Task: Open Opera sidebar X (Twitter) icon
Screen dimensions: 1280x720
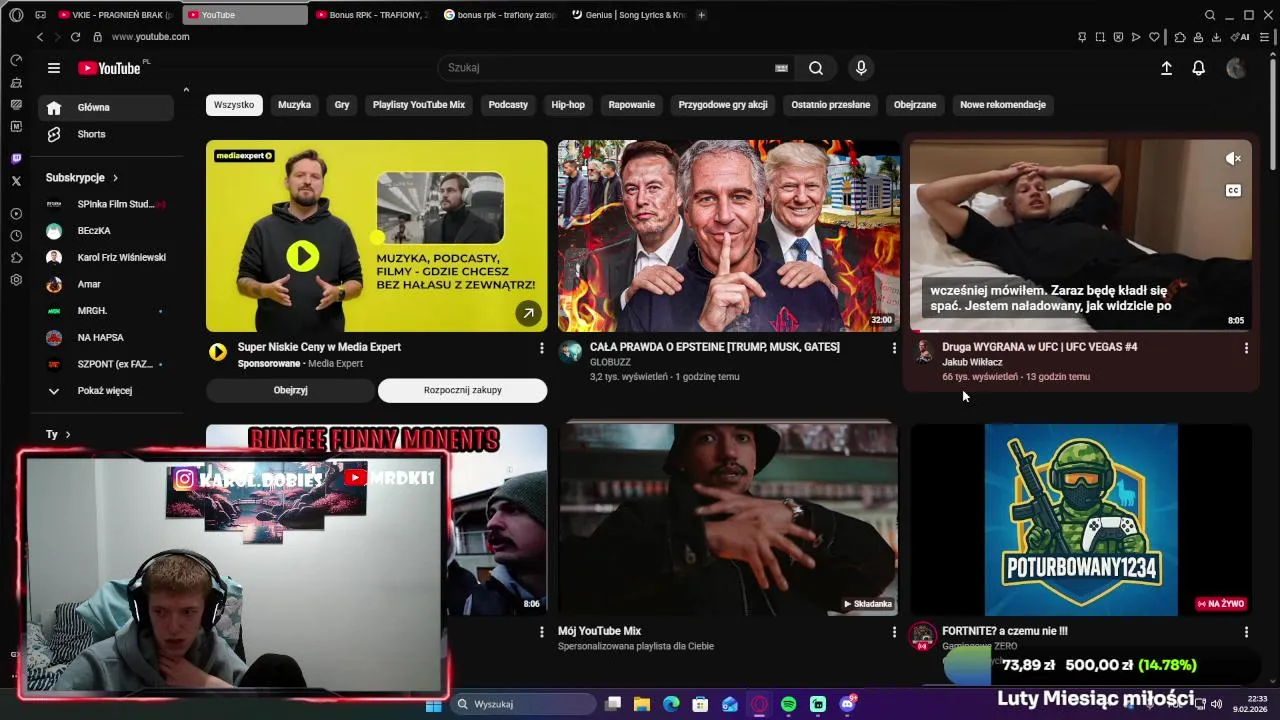Action: pos(16,181)
